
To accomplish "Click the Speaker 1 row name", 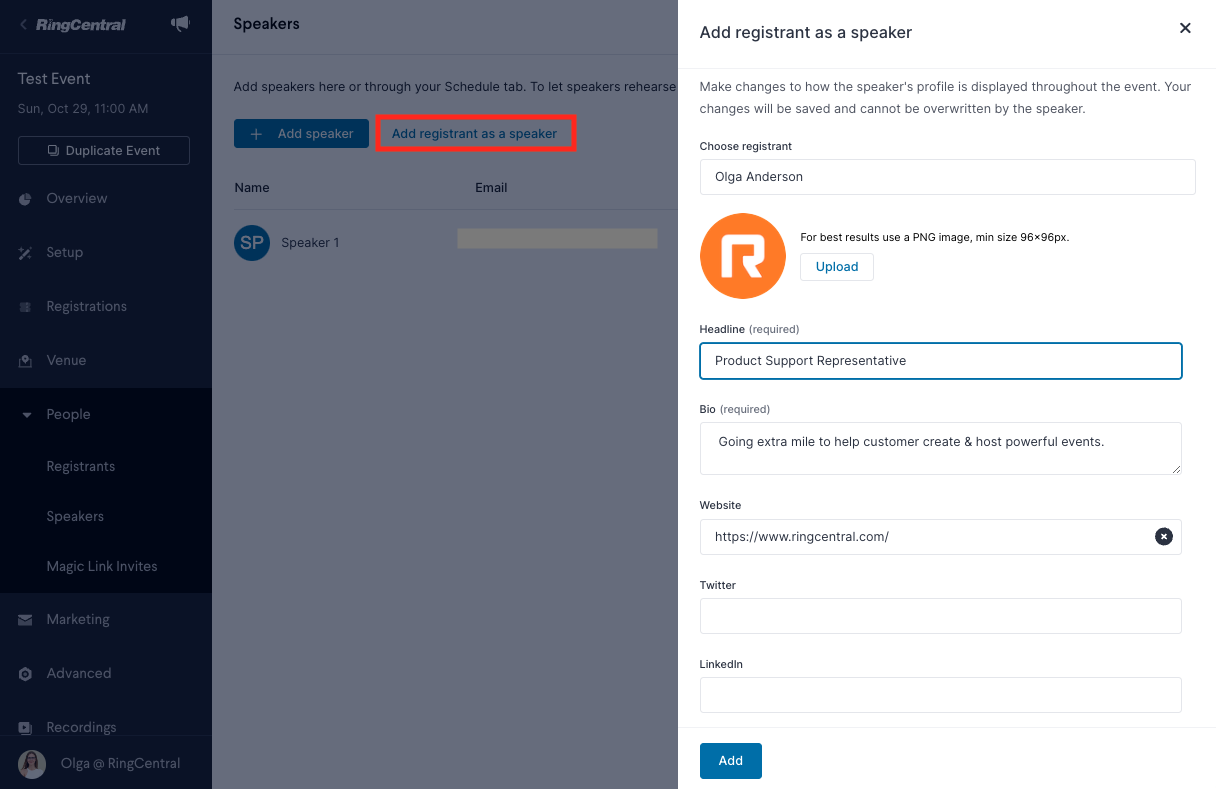I will pos(310,242).
